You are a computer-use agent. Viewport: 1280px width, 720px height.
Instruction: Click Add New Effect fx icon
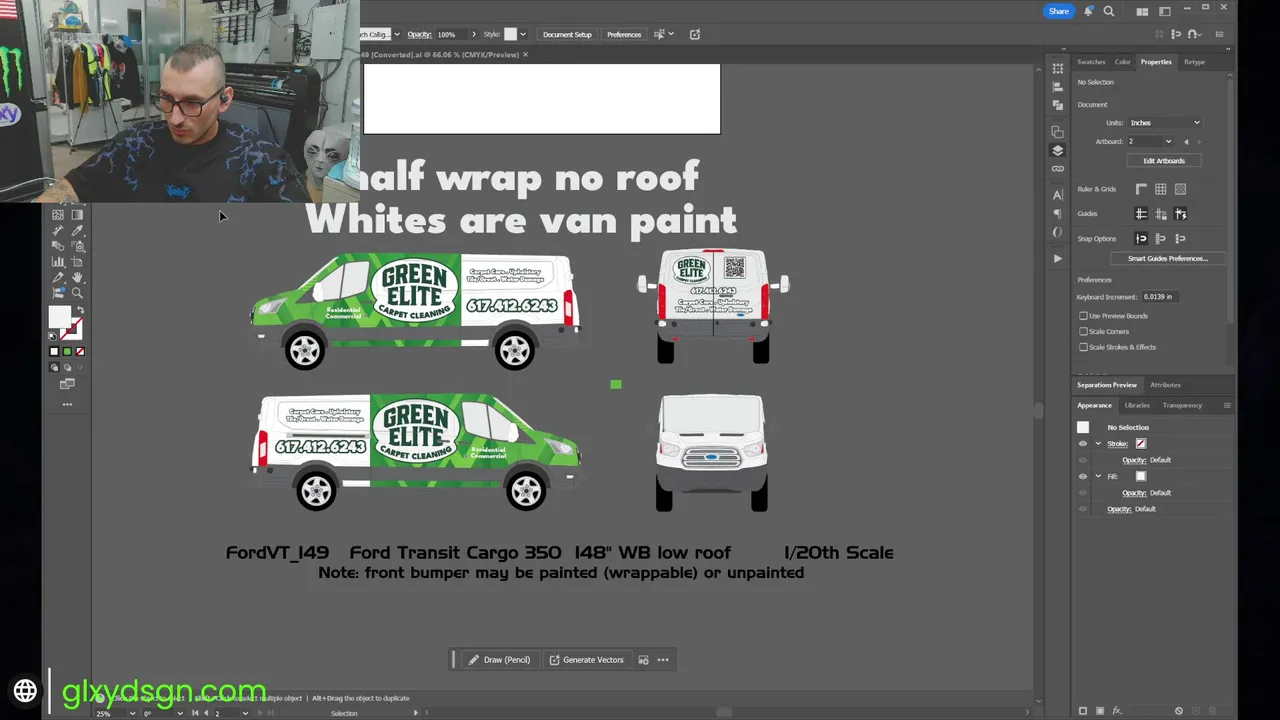1117,711
